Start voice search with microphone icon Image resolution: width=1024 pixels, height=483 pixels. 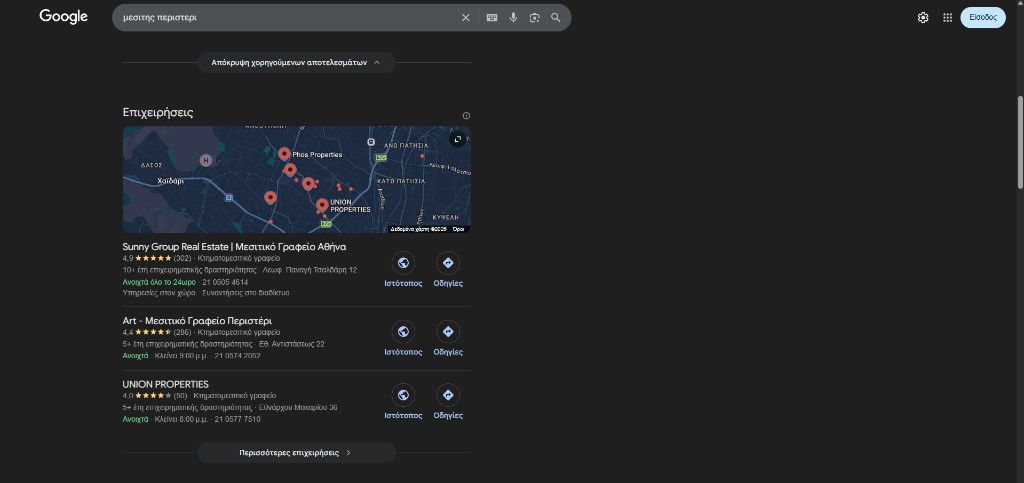[513, 18]
